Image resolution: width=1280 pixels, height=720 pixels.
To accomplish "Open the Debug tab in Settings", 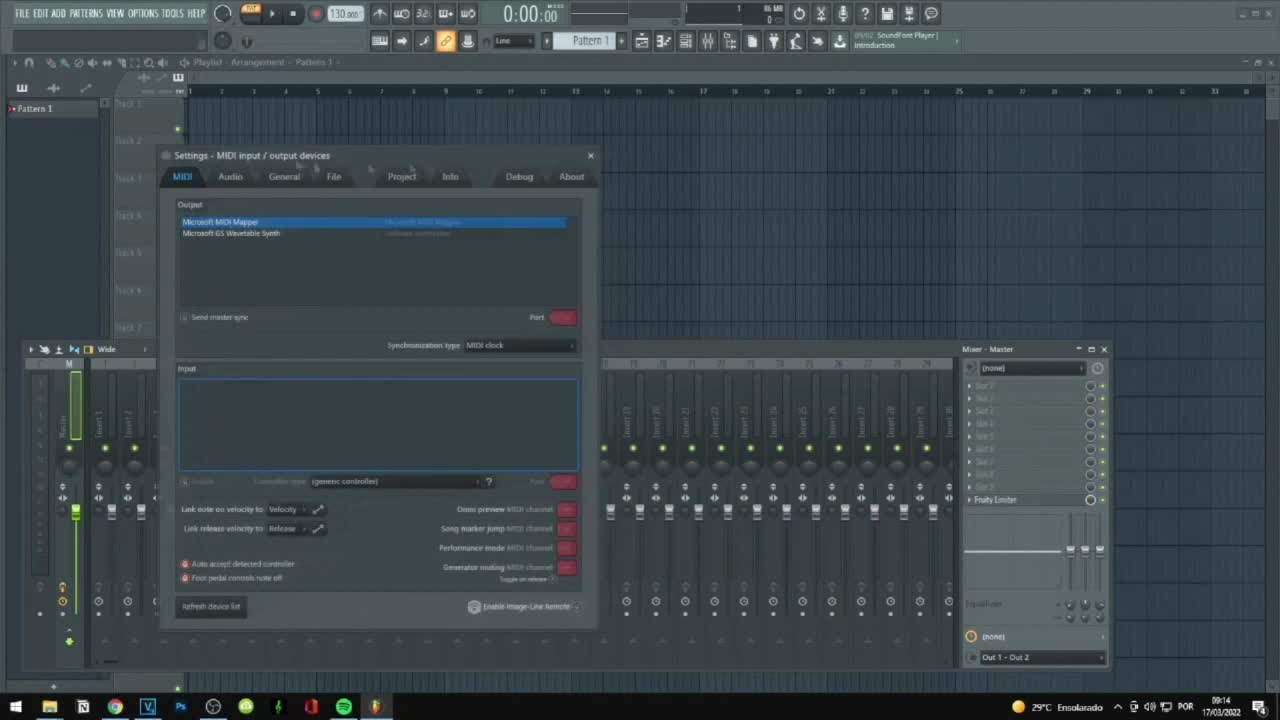I will [x=519, y=177].
